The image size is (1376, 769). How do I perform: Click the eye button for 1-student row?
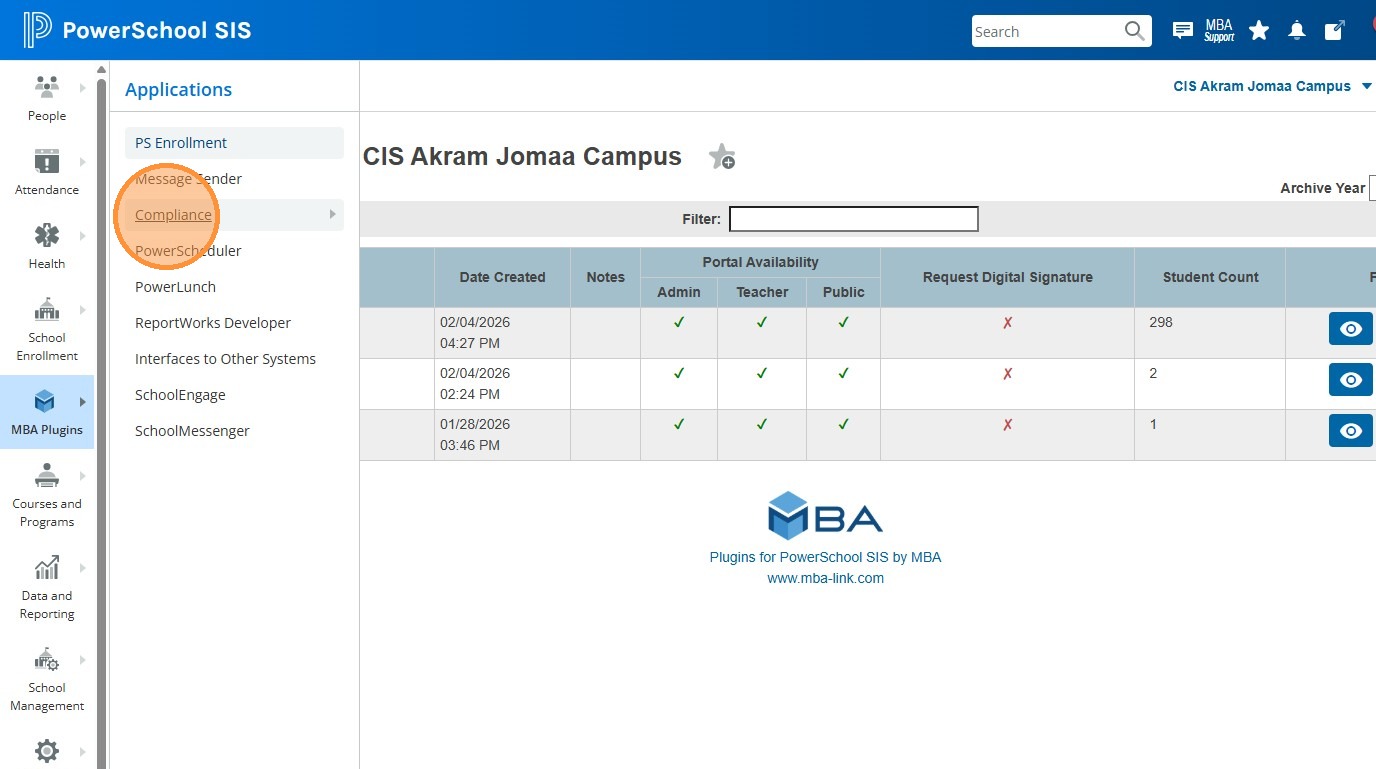[x=1350, y=431]
